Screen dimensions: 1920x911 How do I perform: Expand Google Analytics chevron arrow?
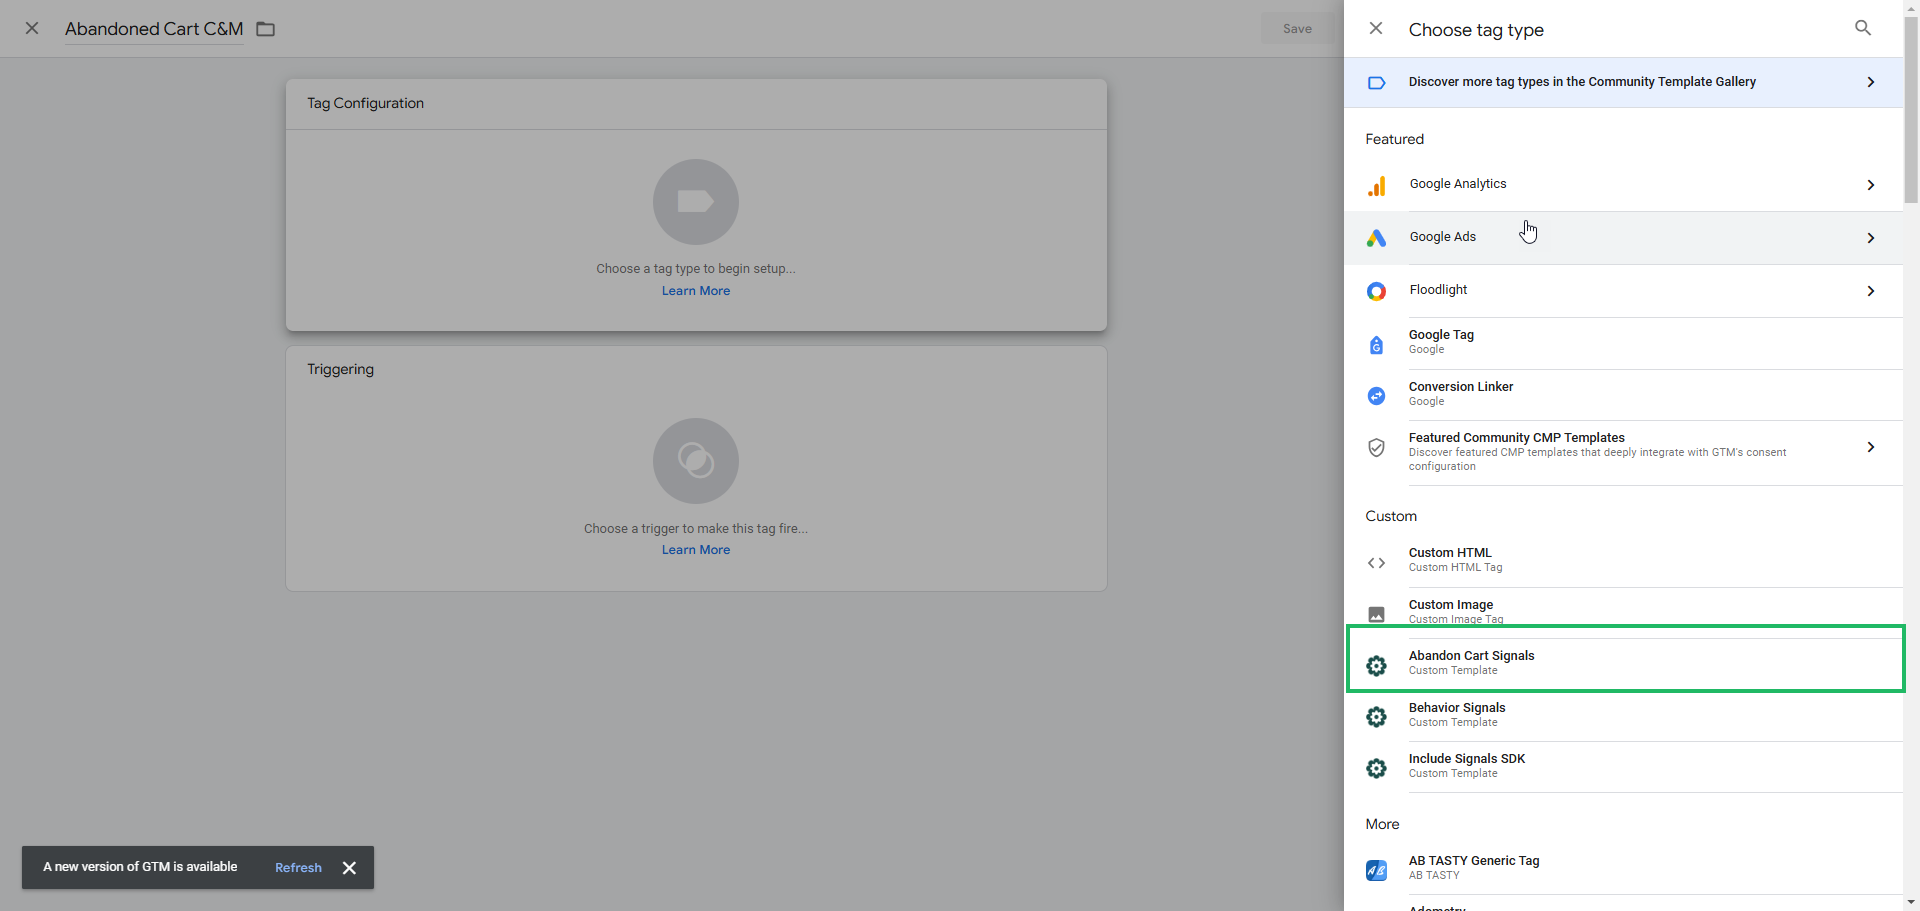(x=1870, y=185)
